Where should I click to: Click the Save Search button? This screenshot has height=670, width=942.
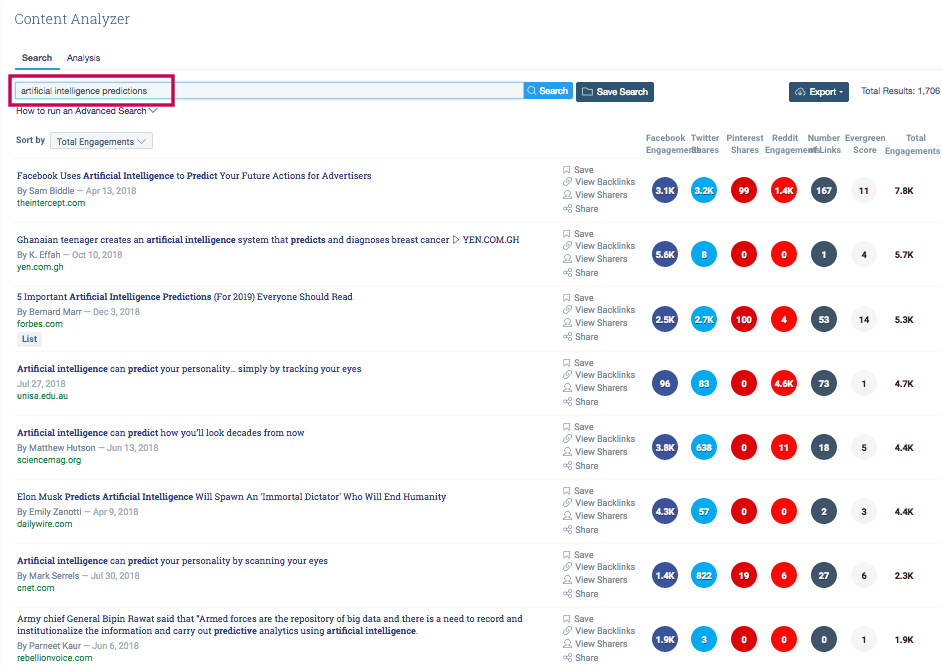coord(614,90)
